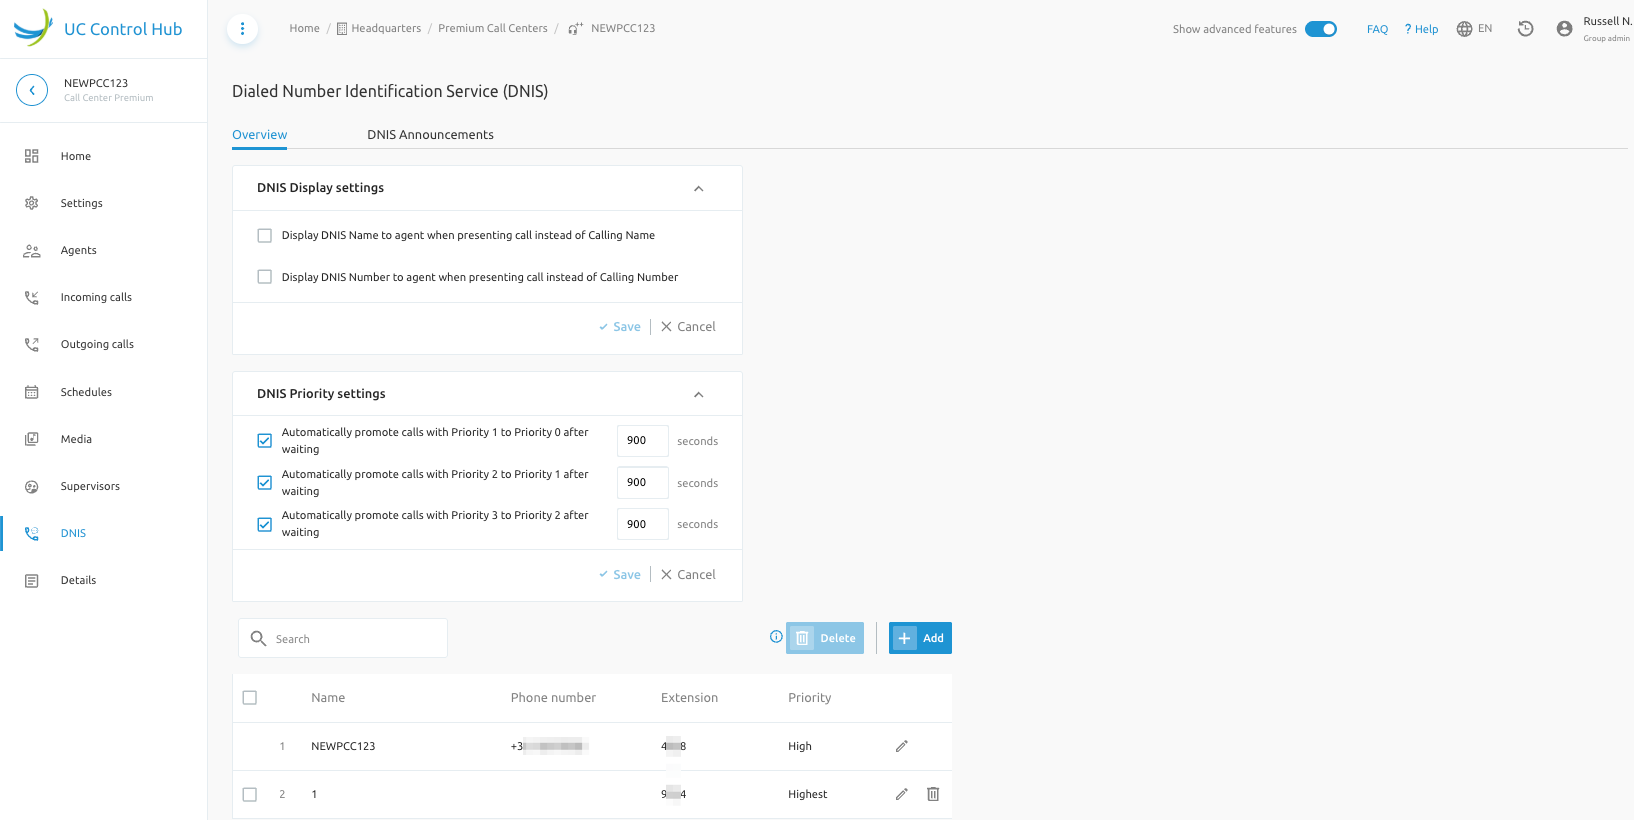The height and width of the screenshot is (820, 1634).
Task: Click the info icon next to Delete
Action: tap(776, 637)
